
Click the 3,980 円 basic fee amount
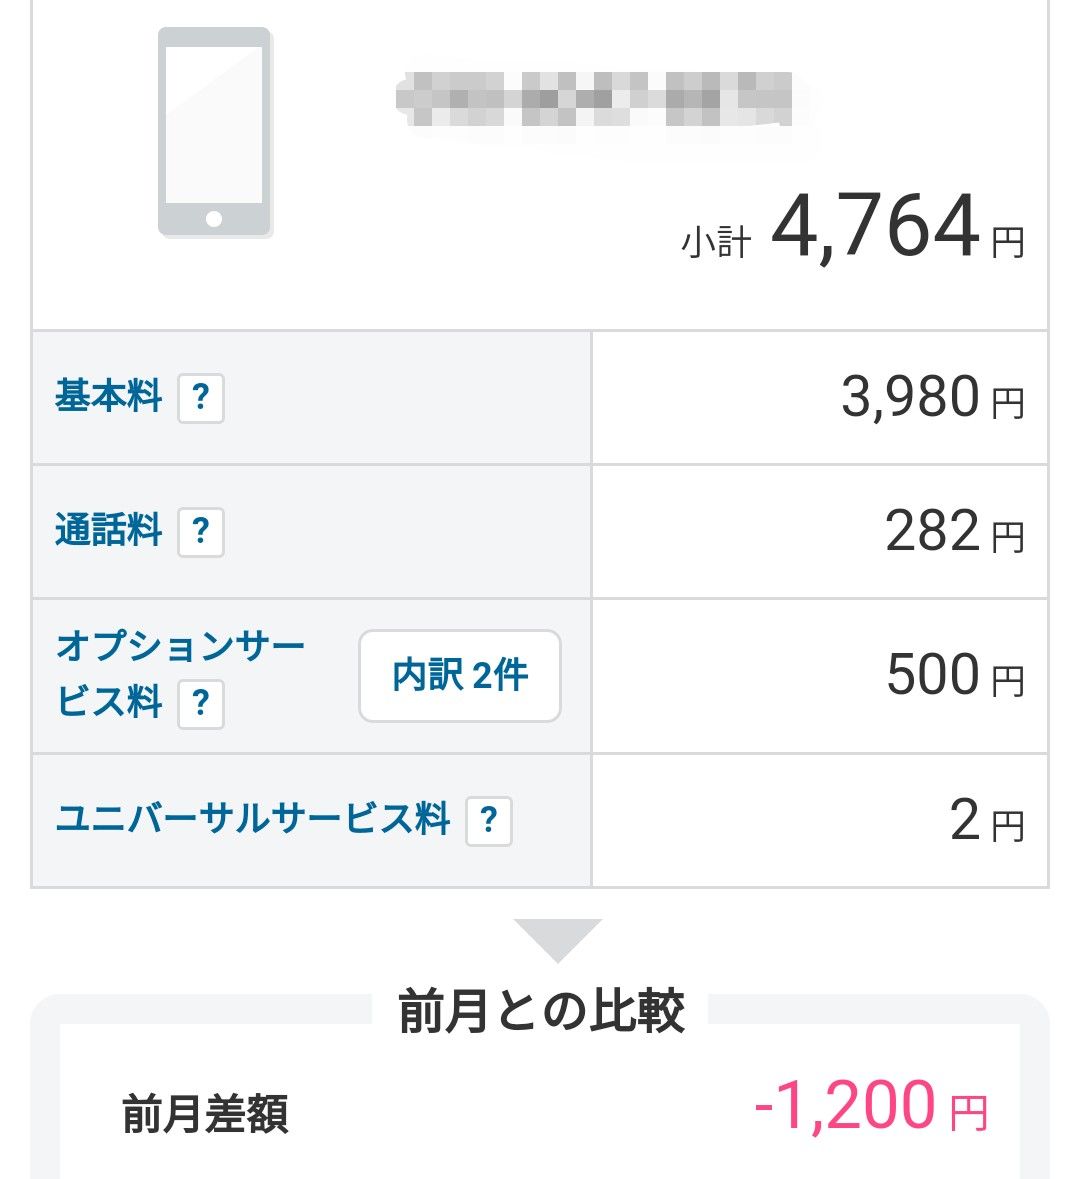pos(933,397)
